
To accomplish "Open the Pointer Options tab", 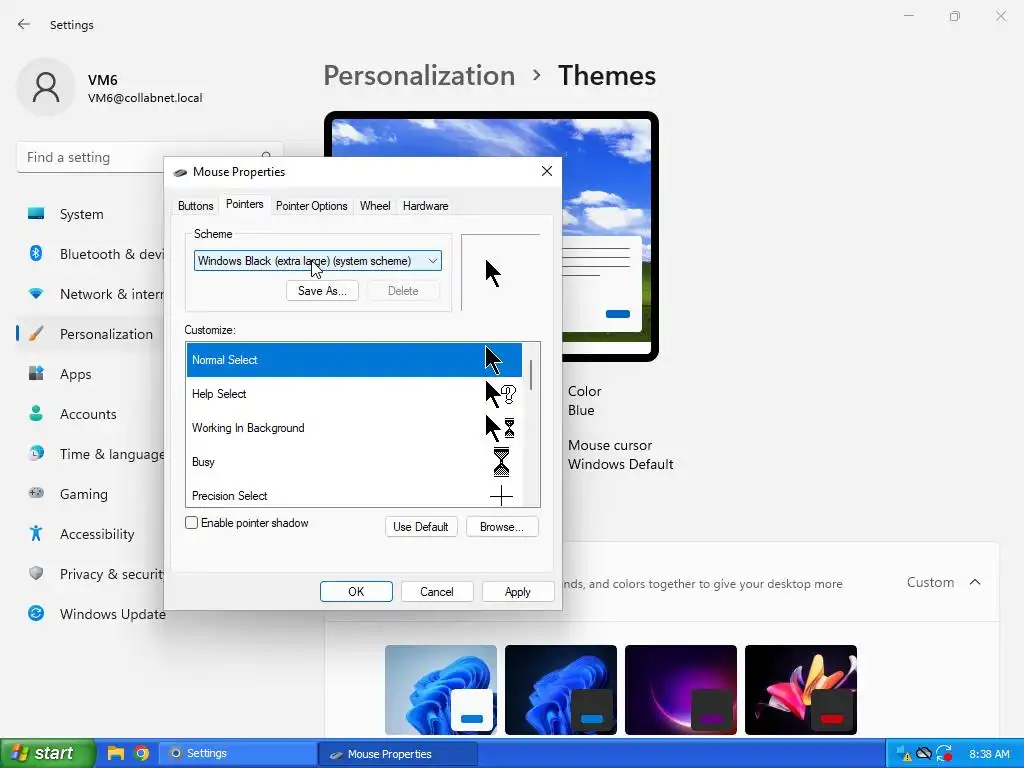I will click(312, 206).
